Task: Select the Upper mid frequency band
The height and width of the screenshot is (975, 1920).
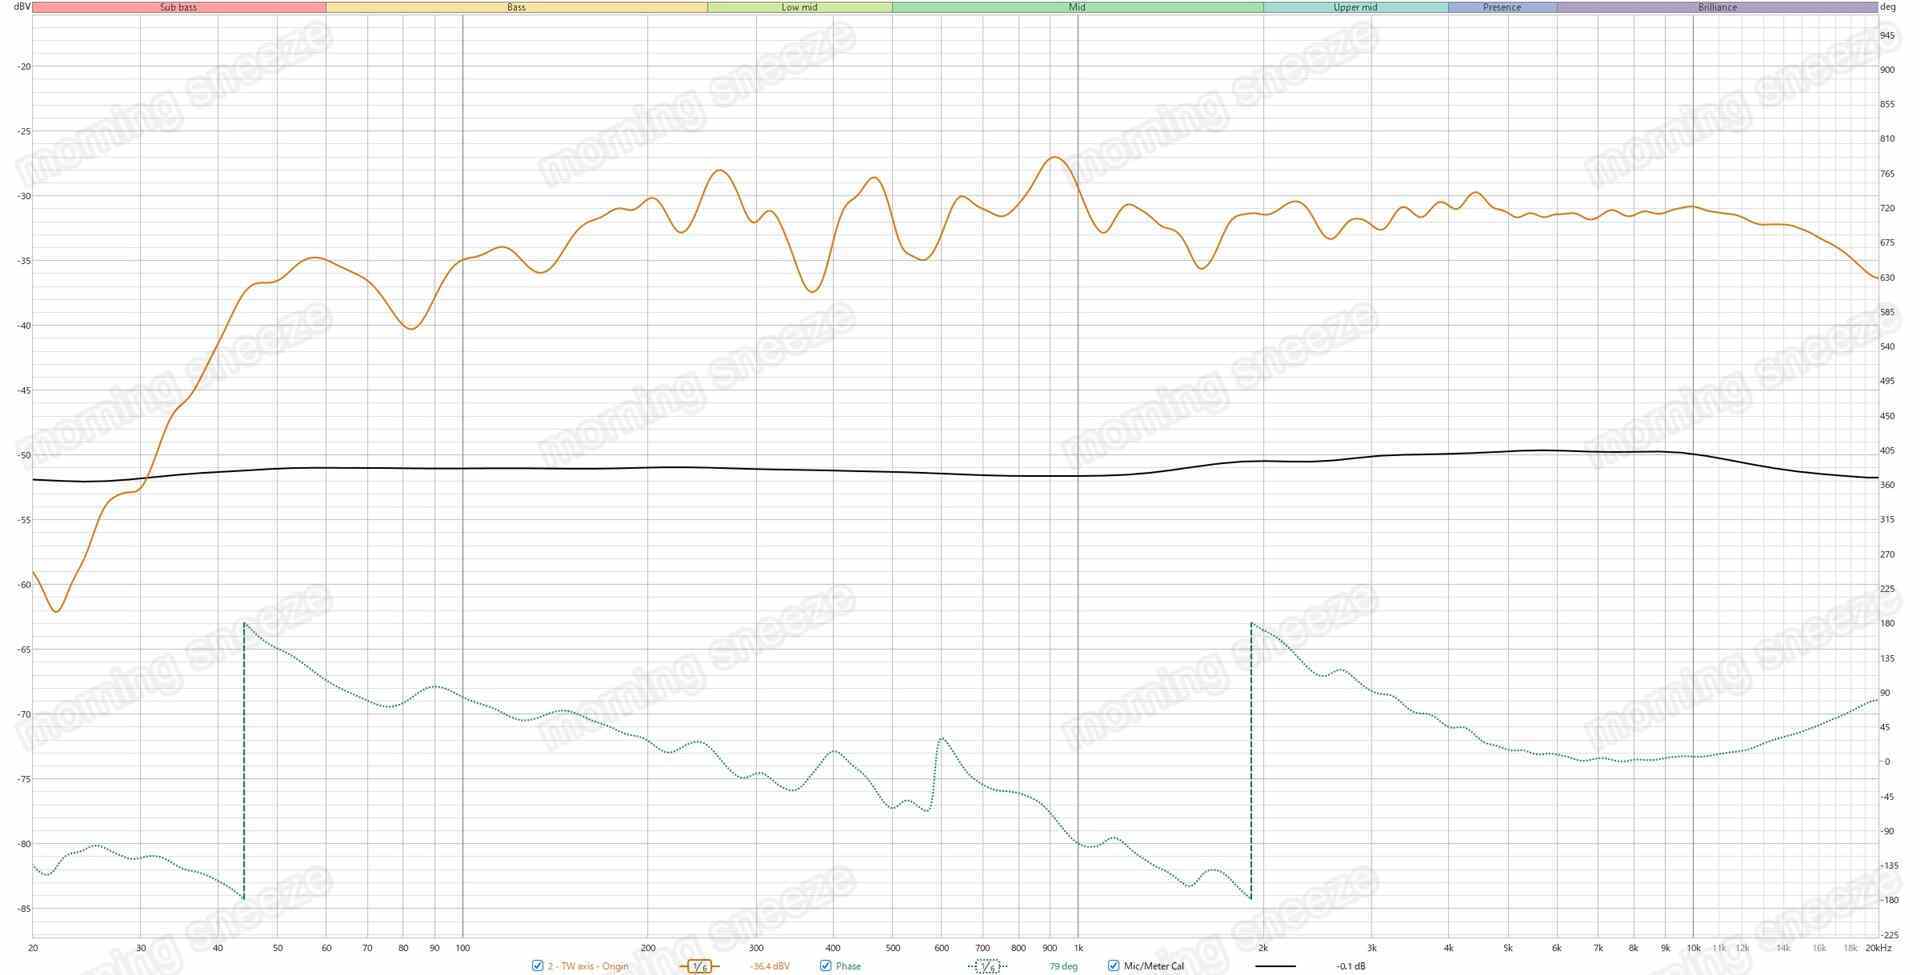Action: point(1355,7)
